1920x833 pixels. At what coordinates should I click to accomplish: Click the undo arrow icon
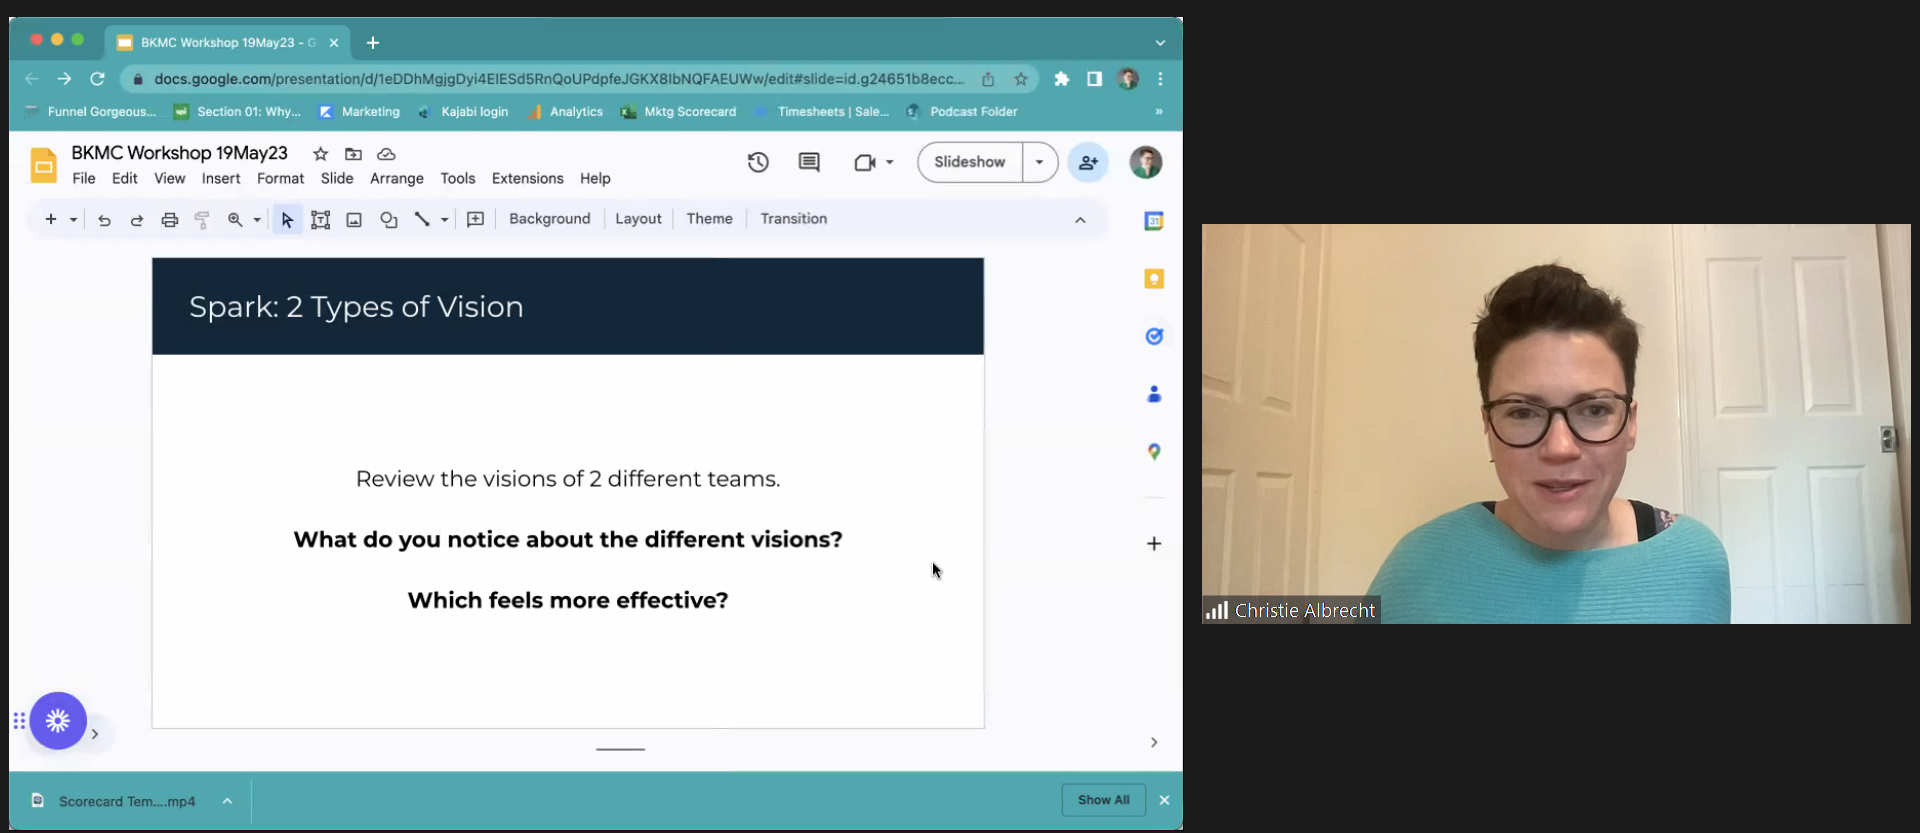point(104,220)
